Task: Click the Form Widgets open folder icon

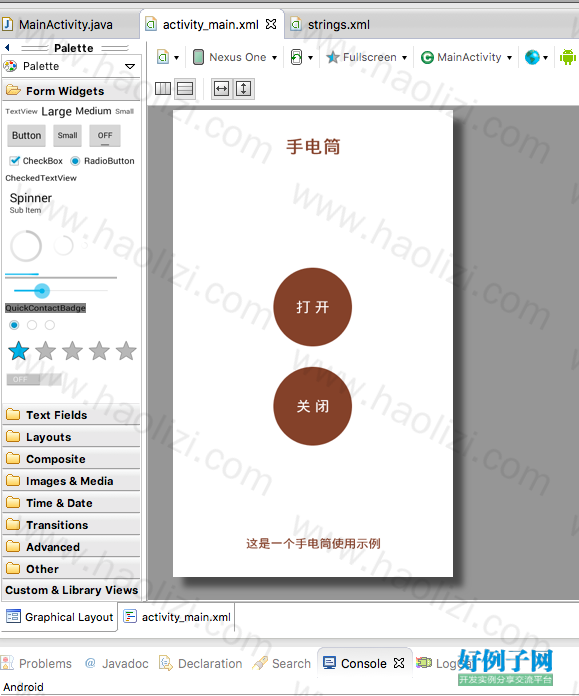Action: coord(13,91)
